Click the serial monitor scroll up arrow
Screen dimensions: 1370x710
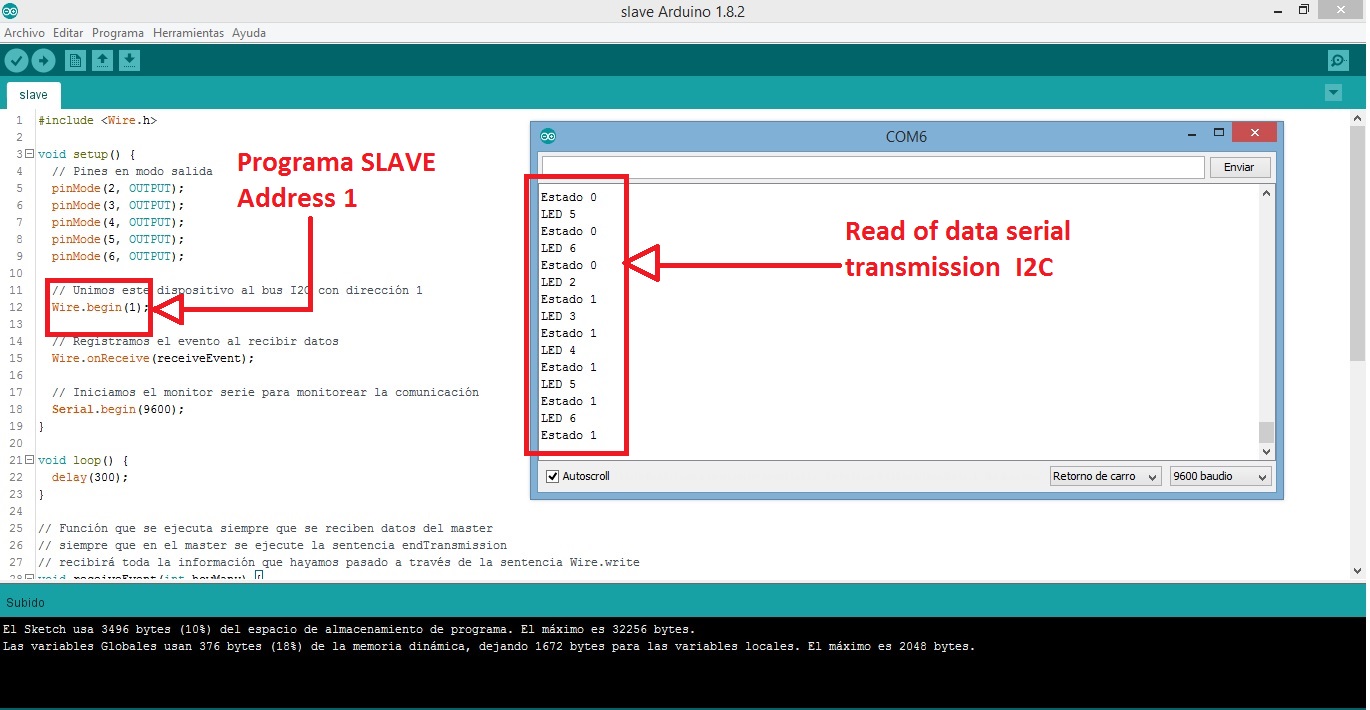click(x=1266, y=194)
